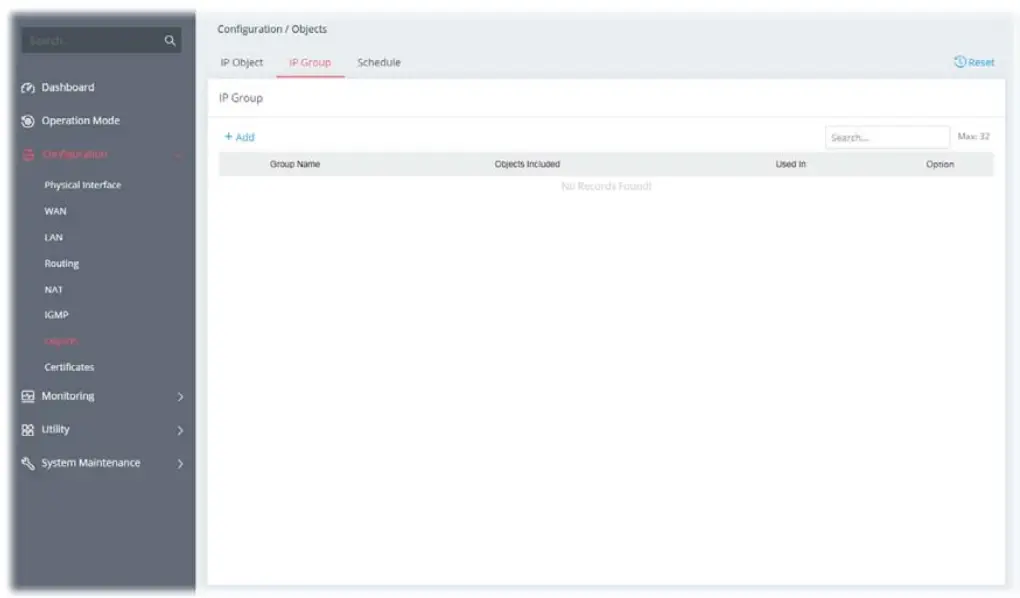Click Add to create an IP group
This screenshot has height=598, width=1020.
[x=245, y=137]
